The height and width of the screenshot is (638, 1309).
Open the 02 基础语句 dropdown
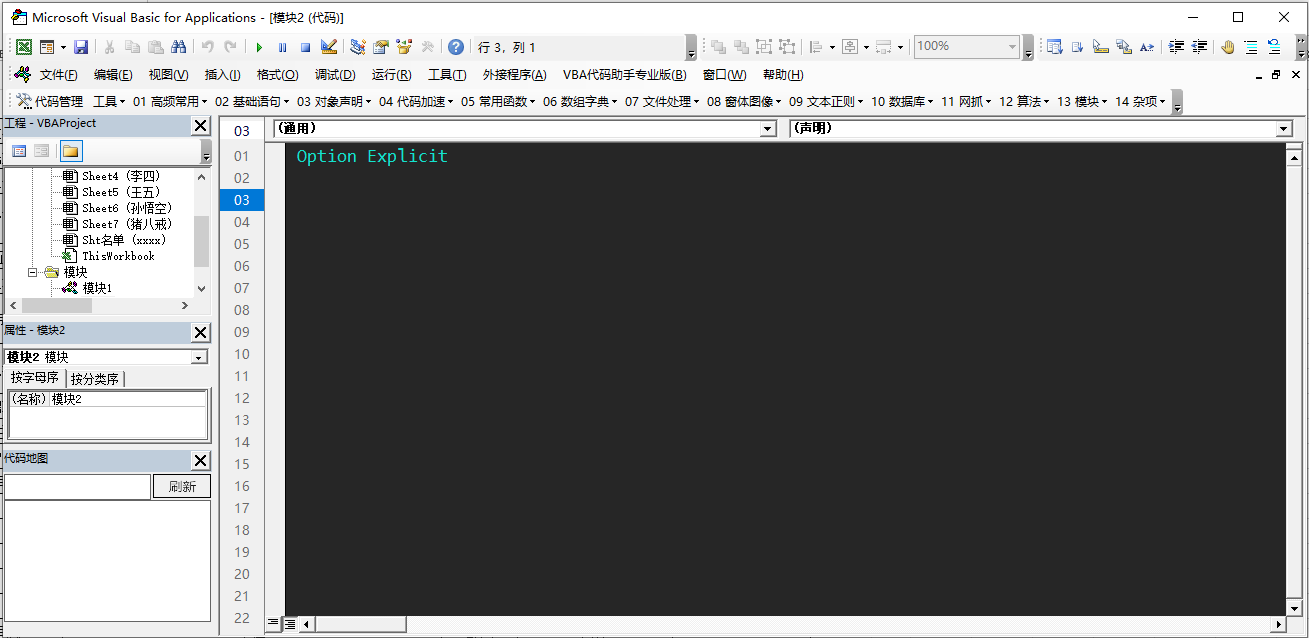click(x=251, y=101)
